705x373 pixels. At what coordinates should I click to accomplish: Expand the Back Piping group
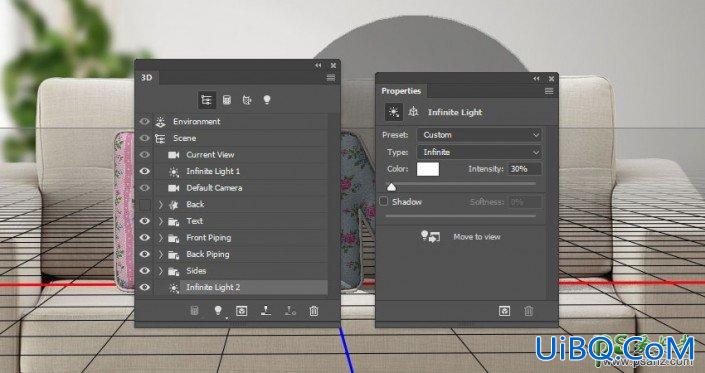coord(161,254)
